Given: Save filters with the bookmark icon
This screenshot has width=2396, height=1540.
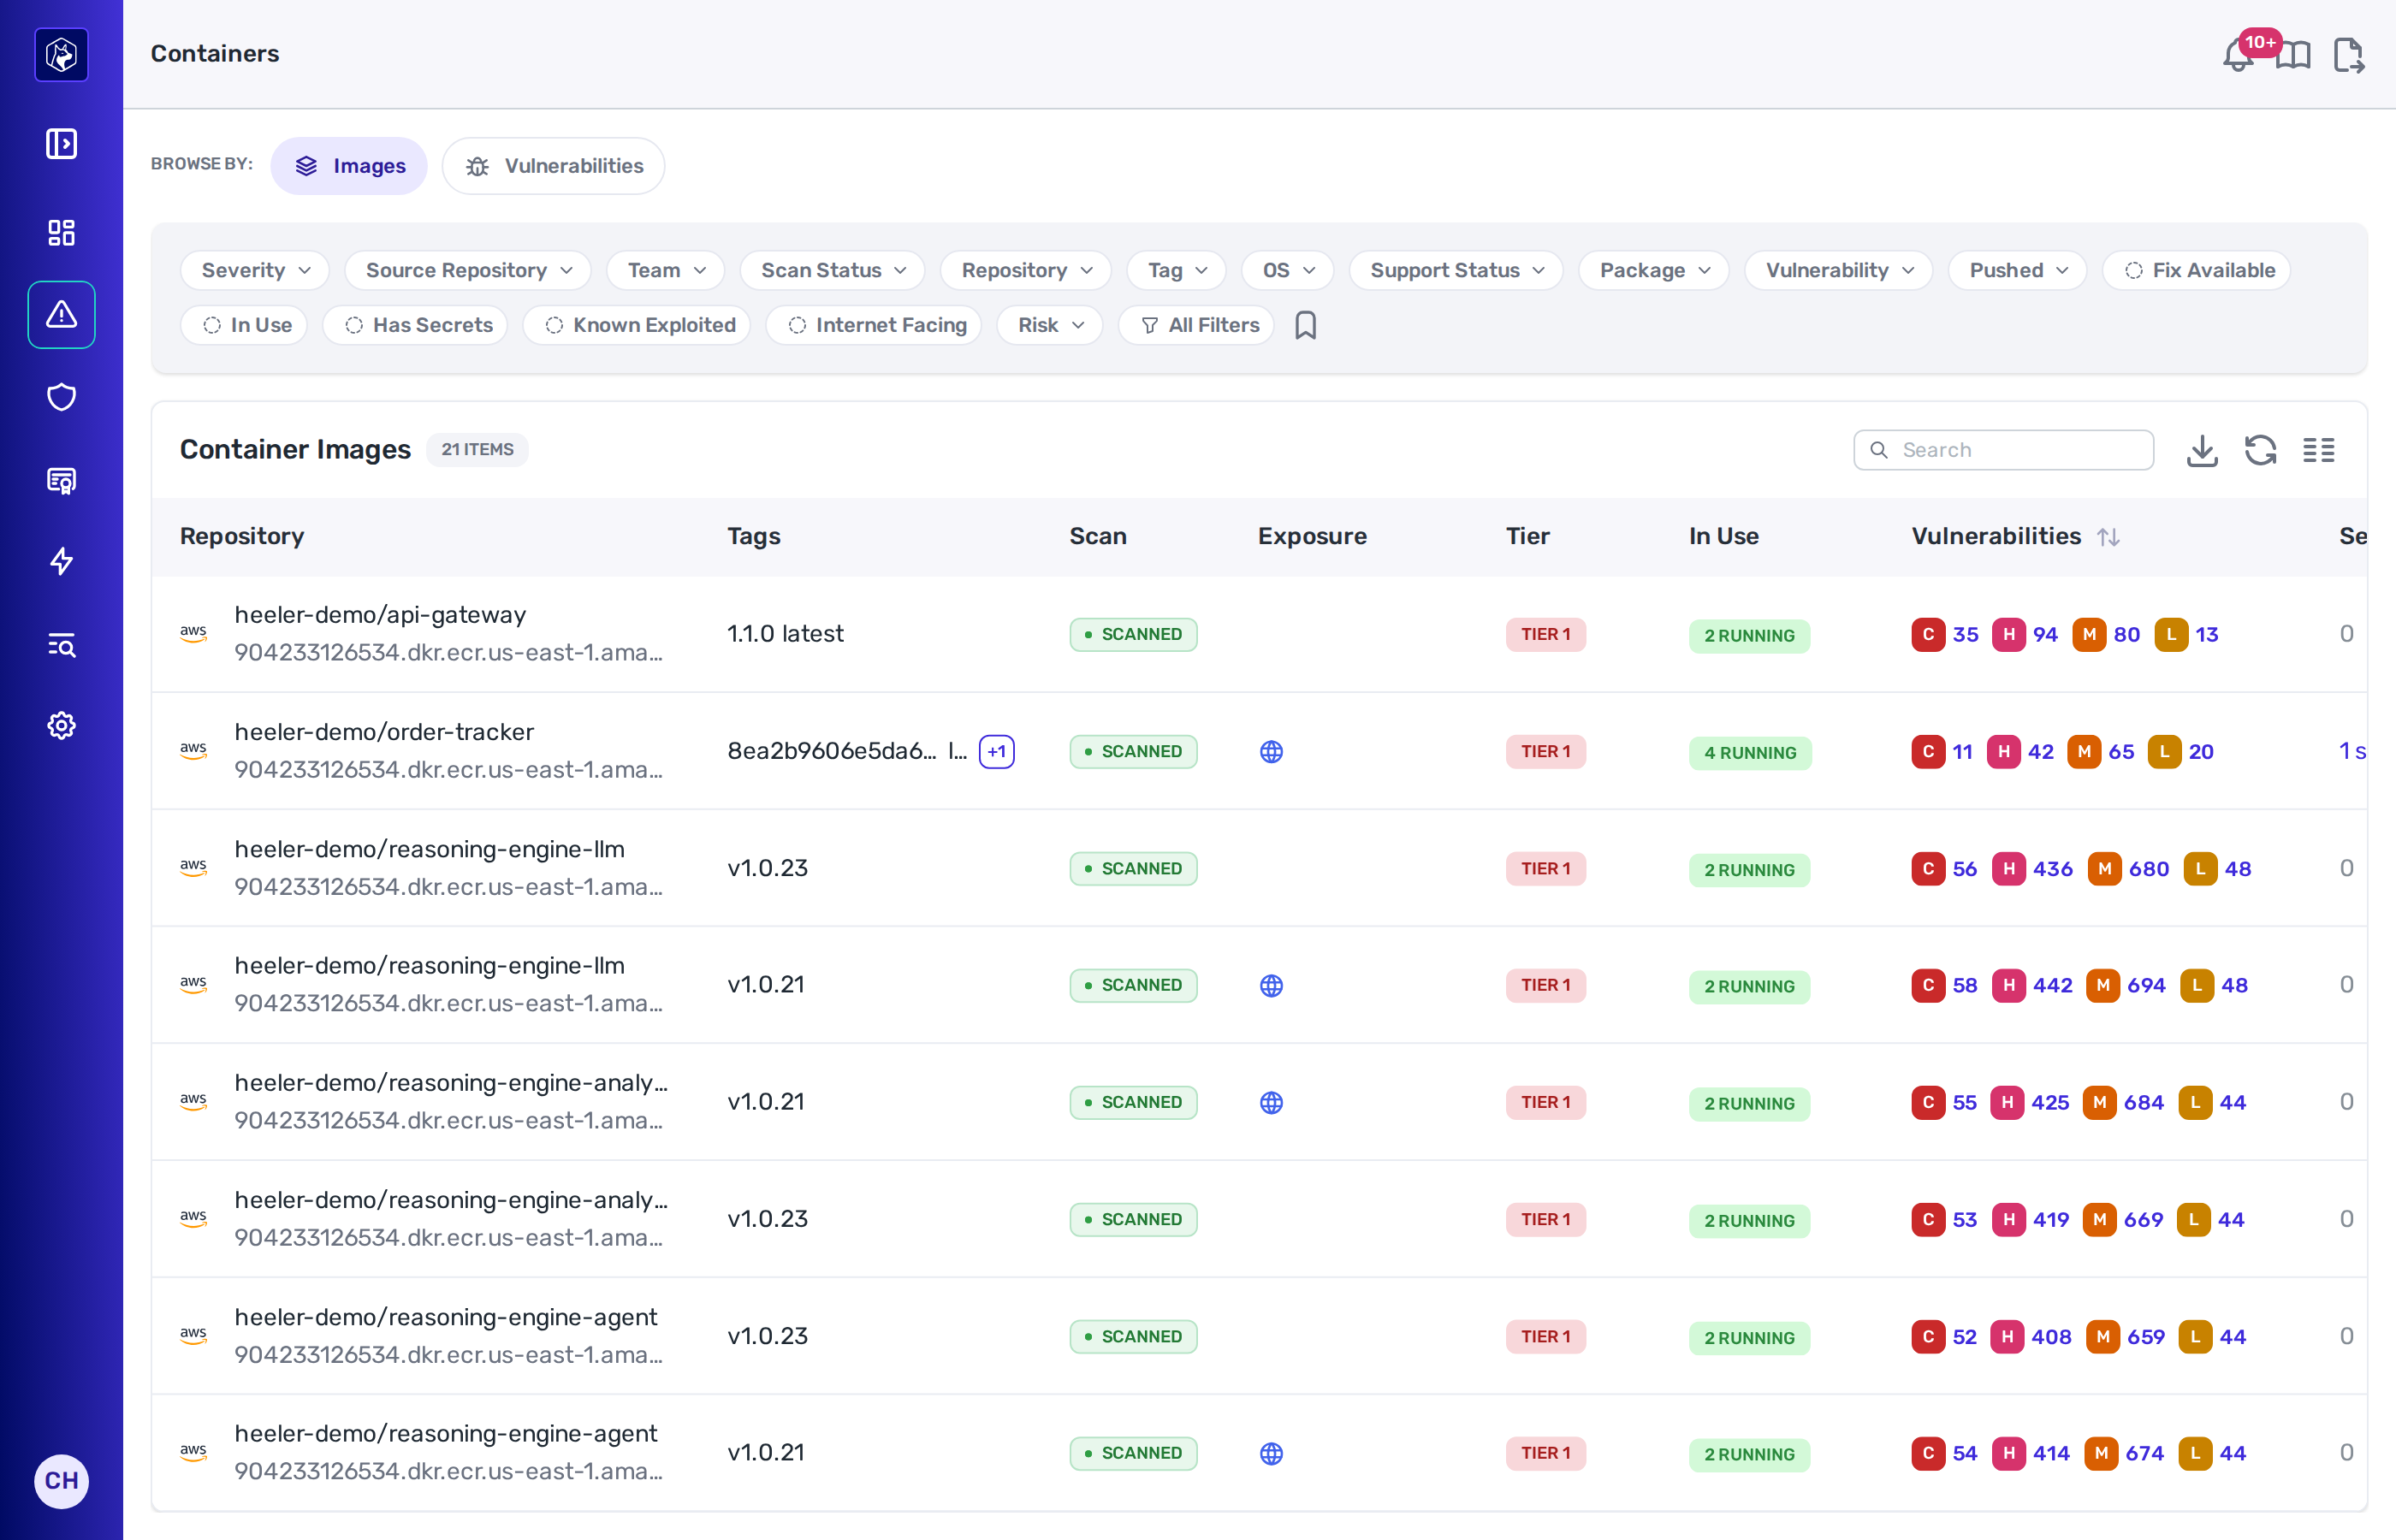Looking at the screenshot, I should [1305, 325].
